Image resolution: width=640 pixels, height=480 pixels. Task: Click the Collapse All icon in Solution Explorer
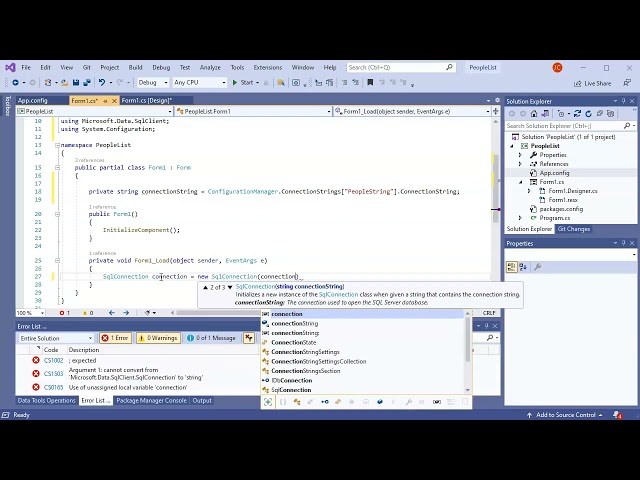600,114
